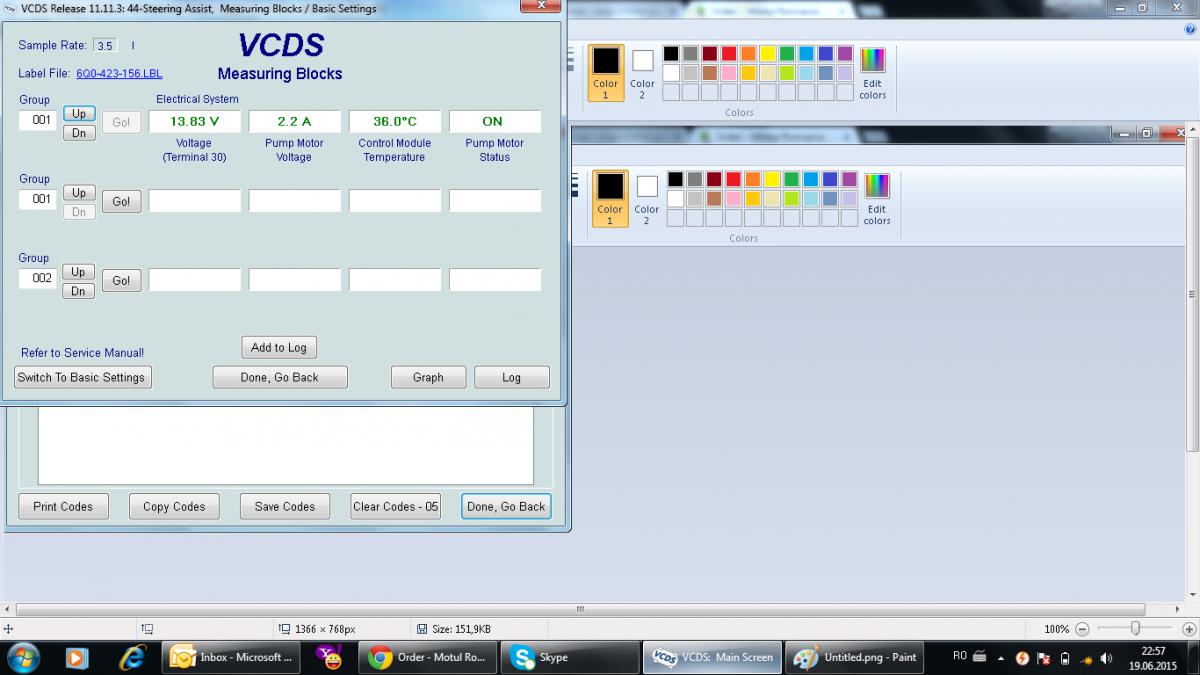Click Copy Codes button

pos(174,506)
